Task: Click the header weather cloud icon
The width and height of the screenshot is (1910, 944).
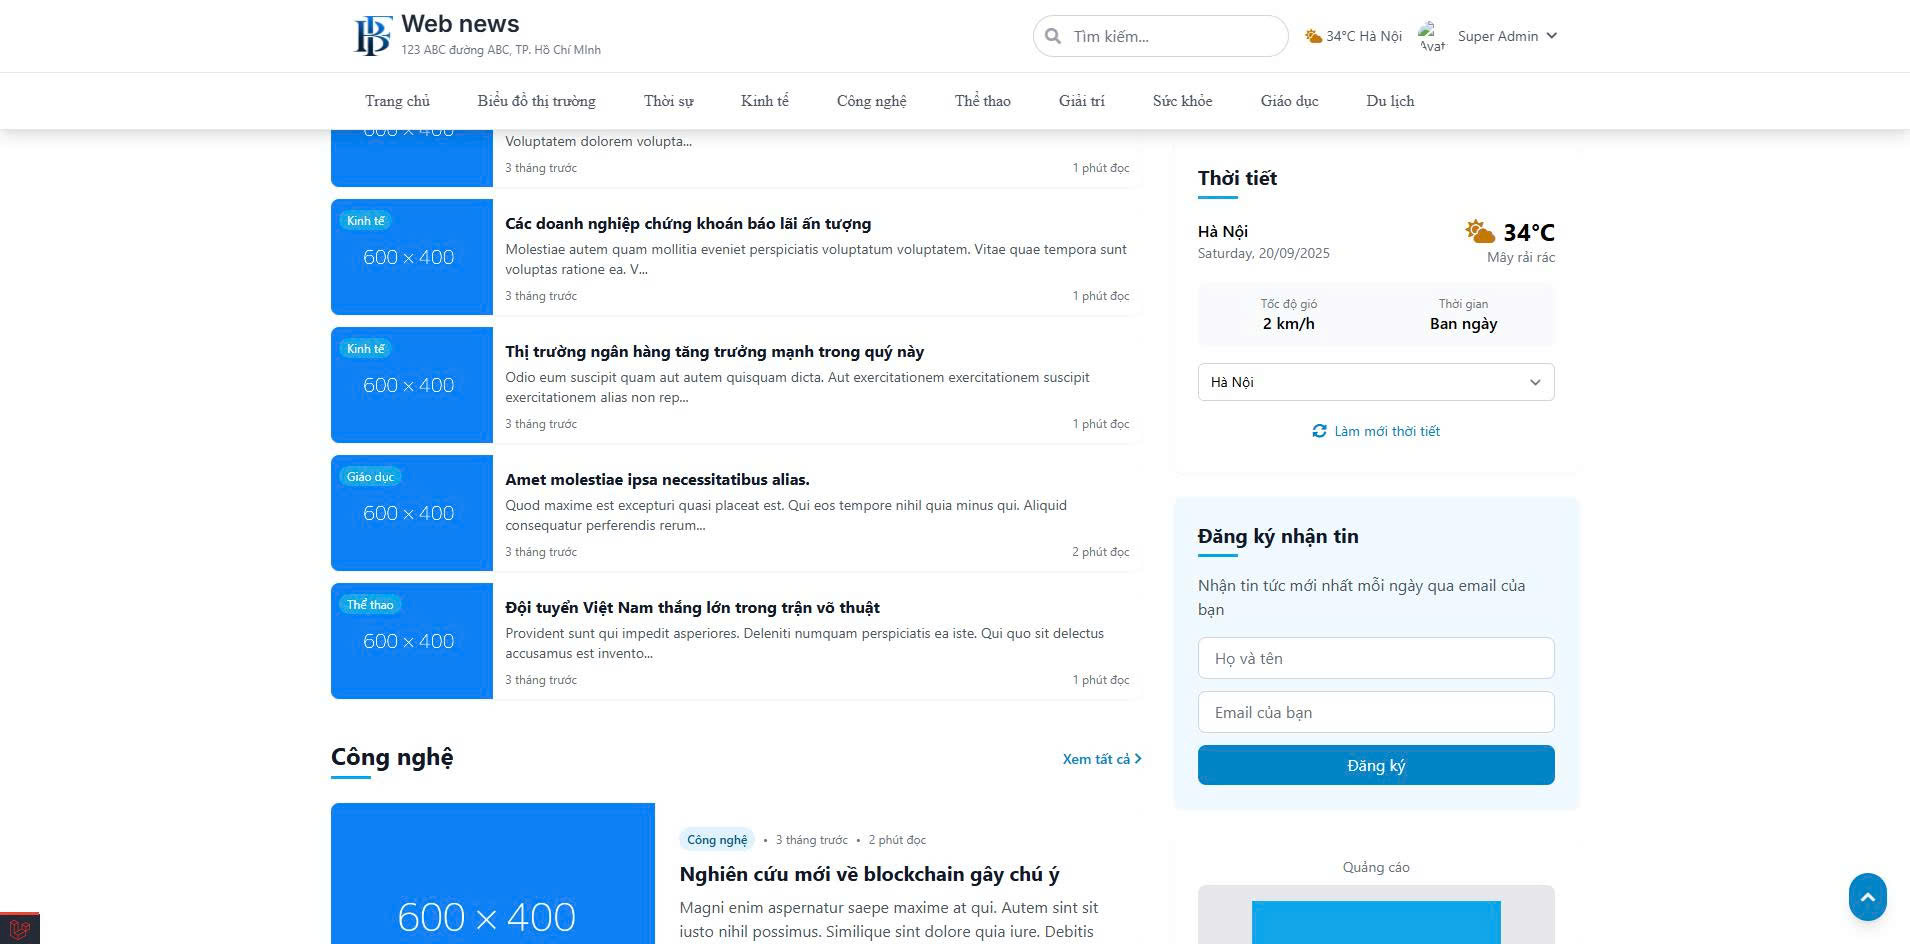Action: click(1313, 36)
